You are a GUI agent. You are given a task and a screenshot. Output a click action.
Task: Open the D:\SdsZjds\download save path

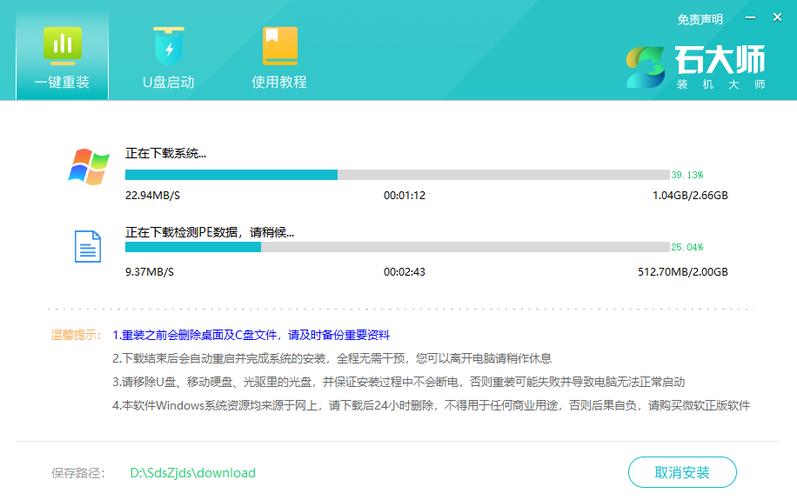tap(193, 473)
